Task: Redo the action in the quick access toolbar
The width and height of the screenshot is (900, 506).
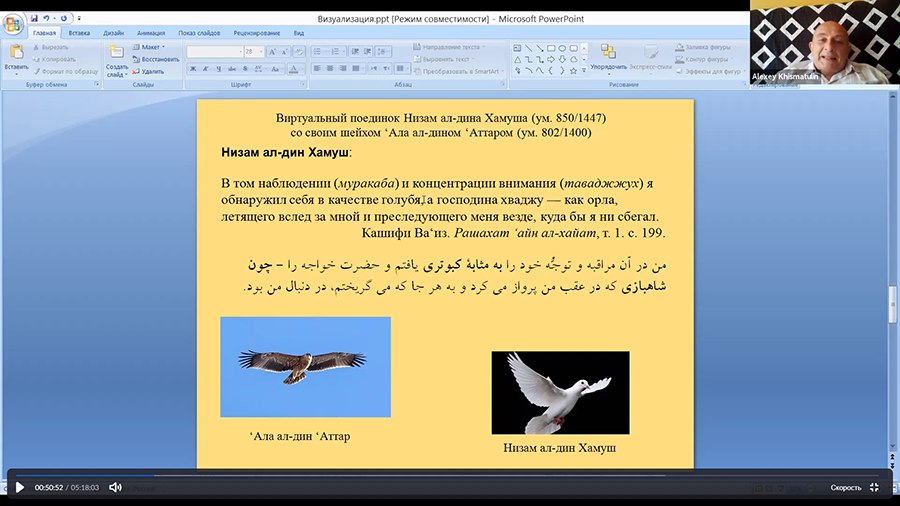Action: point(64,18)
